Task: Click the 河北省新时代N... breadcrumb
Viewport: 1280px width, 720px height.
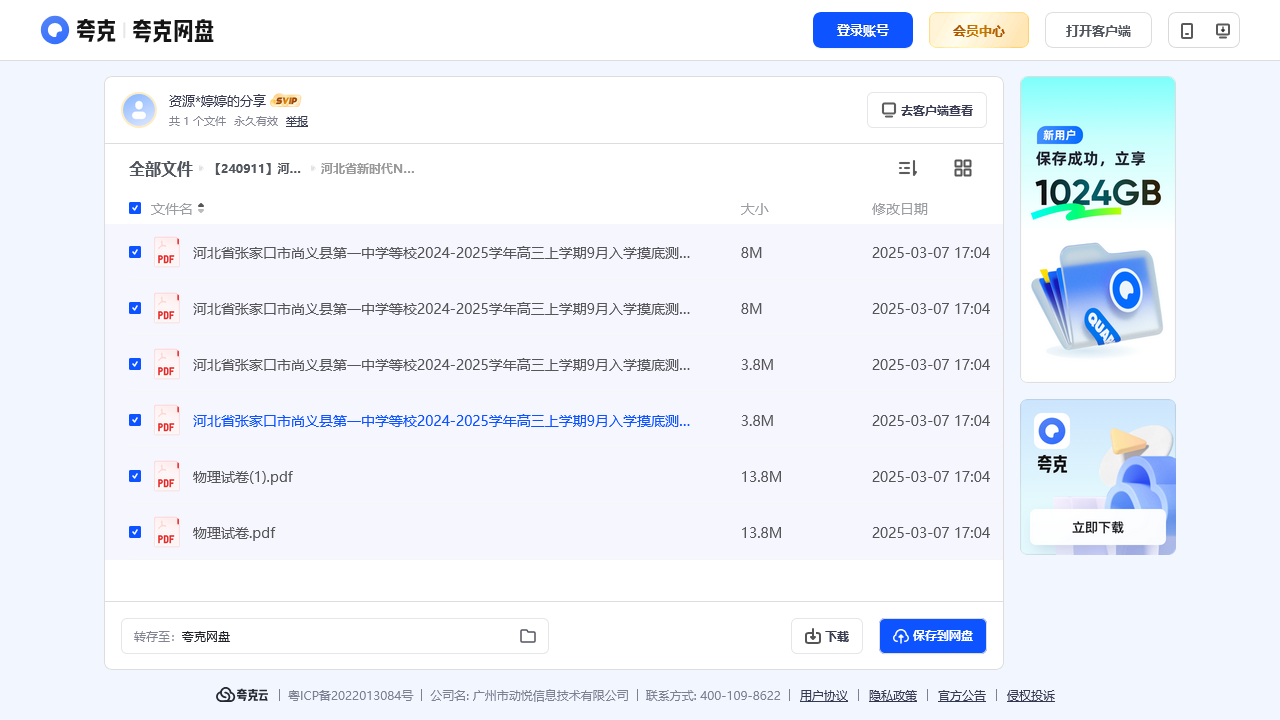Action: tap(367, 169)
